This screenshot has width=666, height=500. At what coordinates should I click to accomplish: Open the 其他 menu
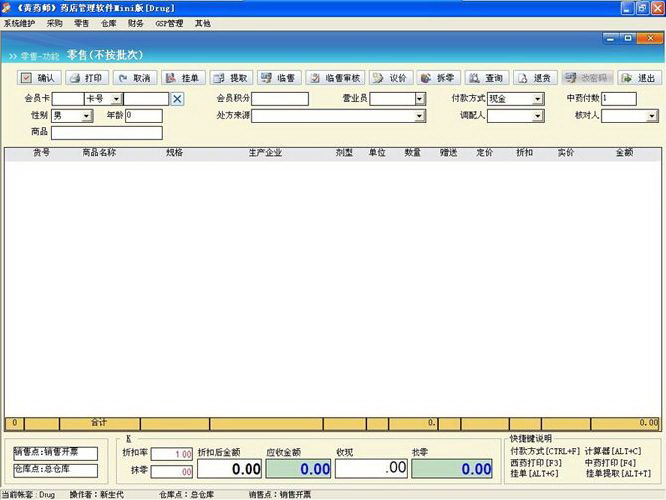[x=203, y=24]
